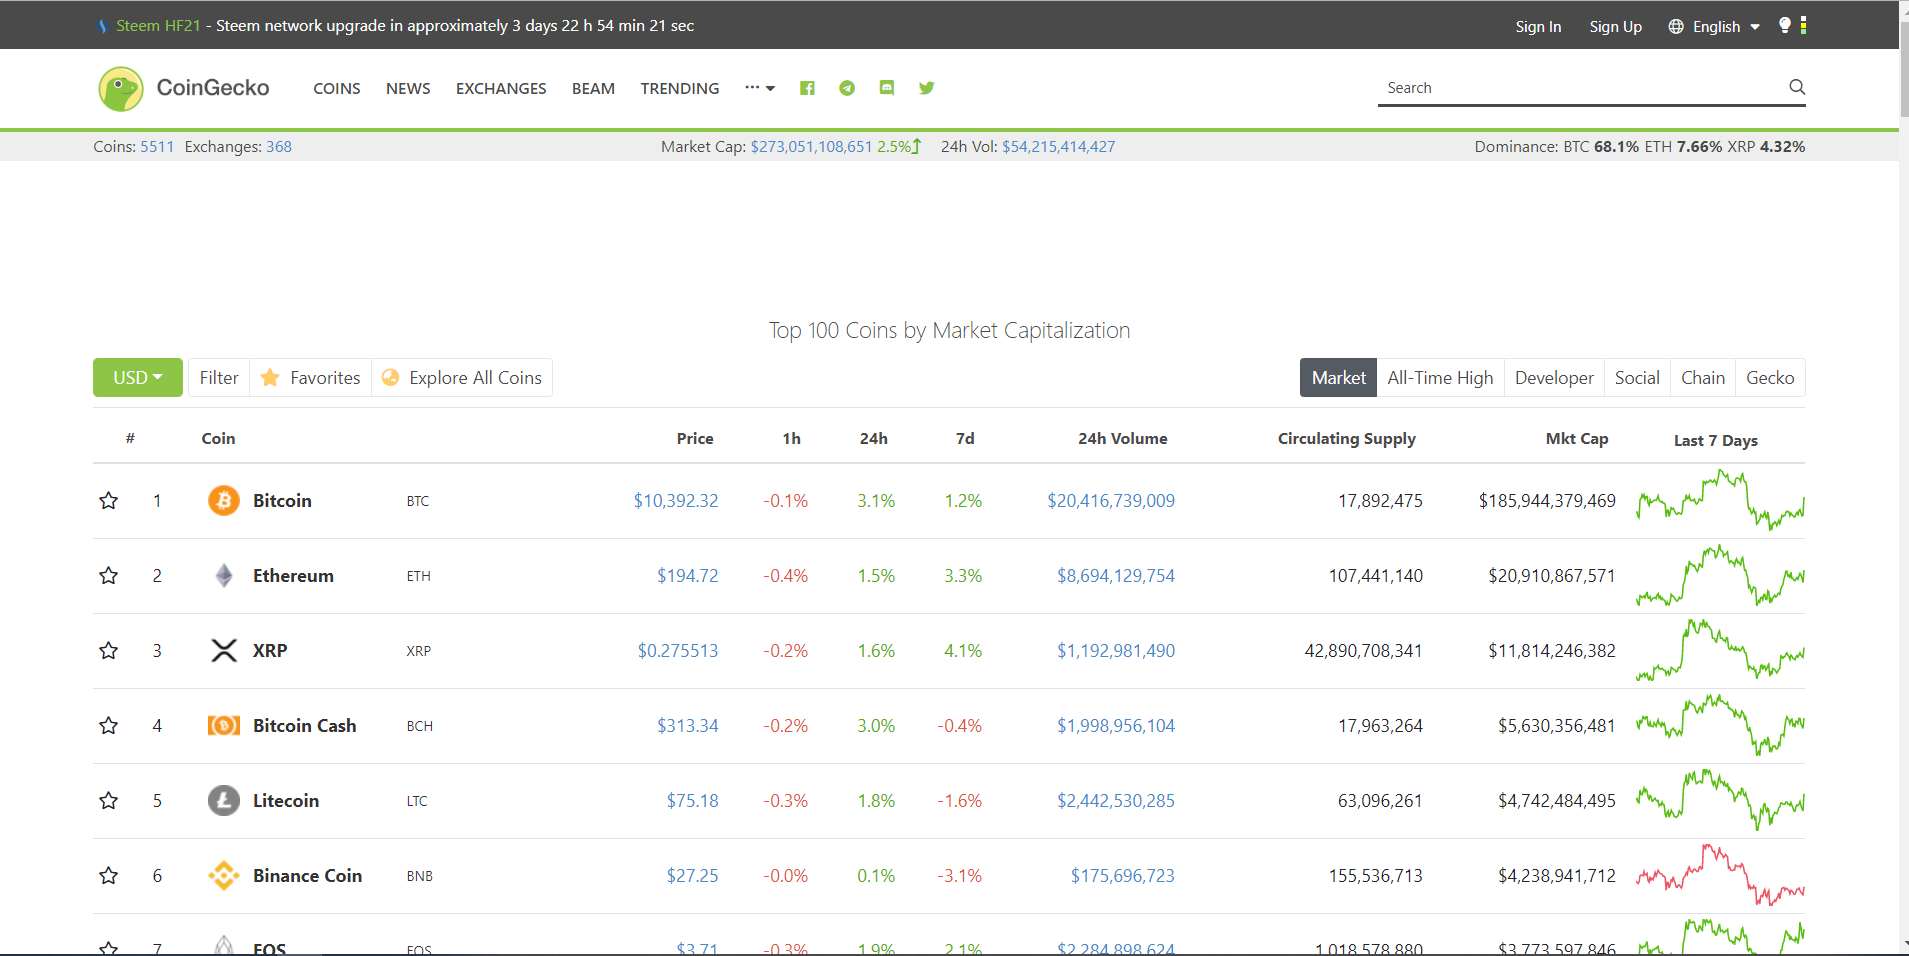Star XRP as a favorite
Viewport: 1909px width, 956px height.
point(109,650)
